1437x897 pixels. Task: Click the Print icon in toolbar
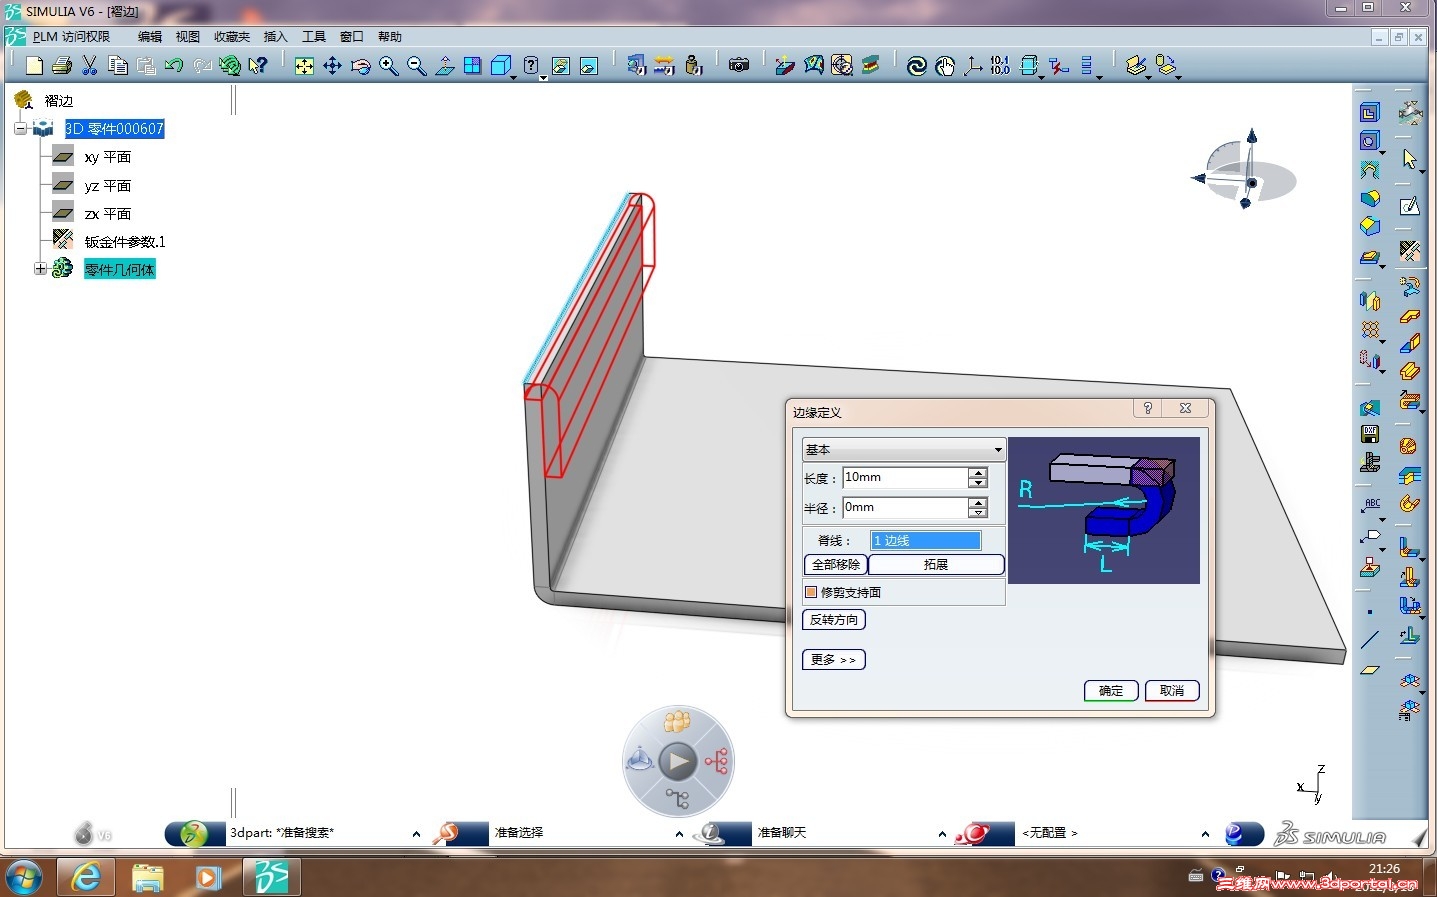61,66
